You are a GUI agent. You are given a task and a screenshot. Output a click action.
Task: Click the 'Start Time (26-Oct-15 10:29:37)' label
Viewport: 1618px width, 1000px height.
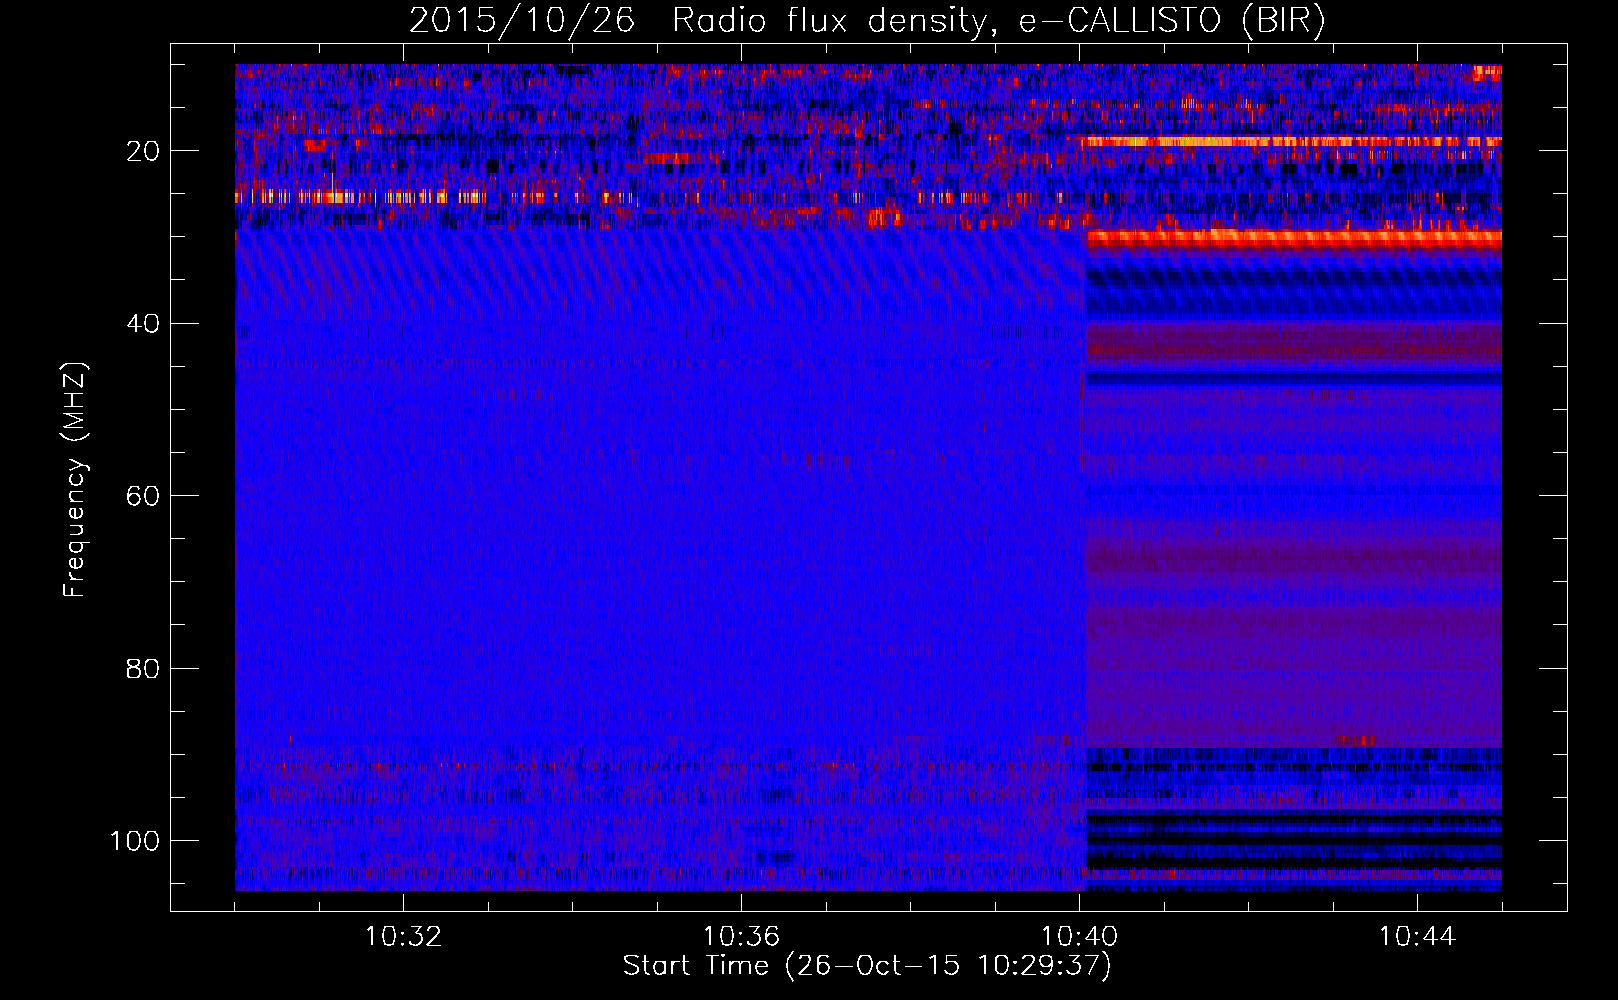pyautogui.click(x=867, y=966)
